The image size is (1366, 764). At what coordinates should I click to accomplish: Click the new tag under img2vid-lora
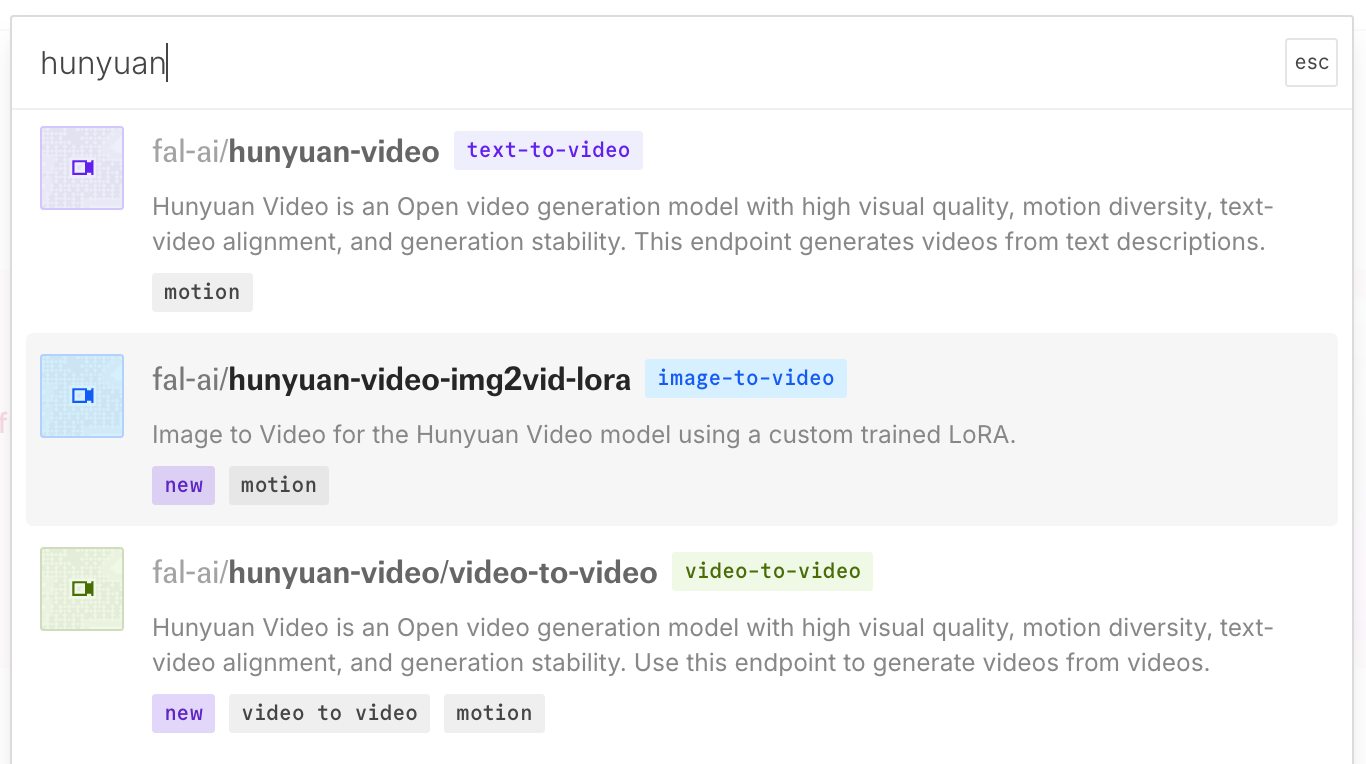coord(184,485)
